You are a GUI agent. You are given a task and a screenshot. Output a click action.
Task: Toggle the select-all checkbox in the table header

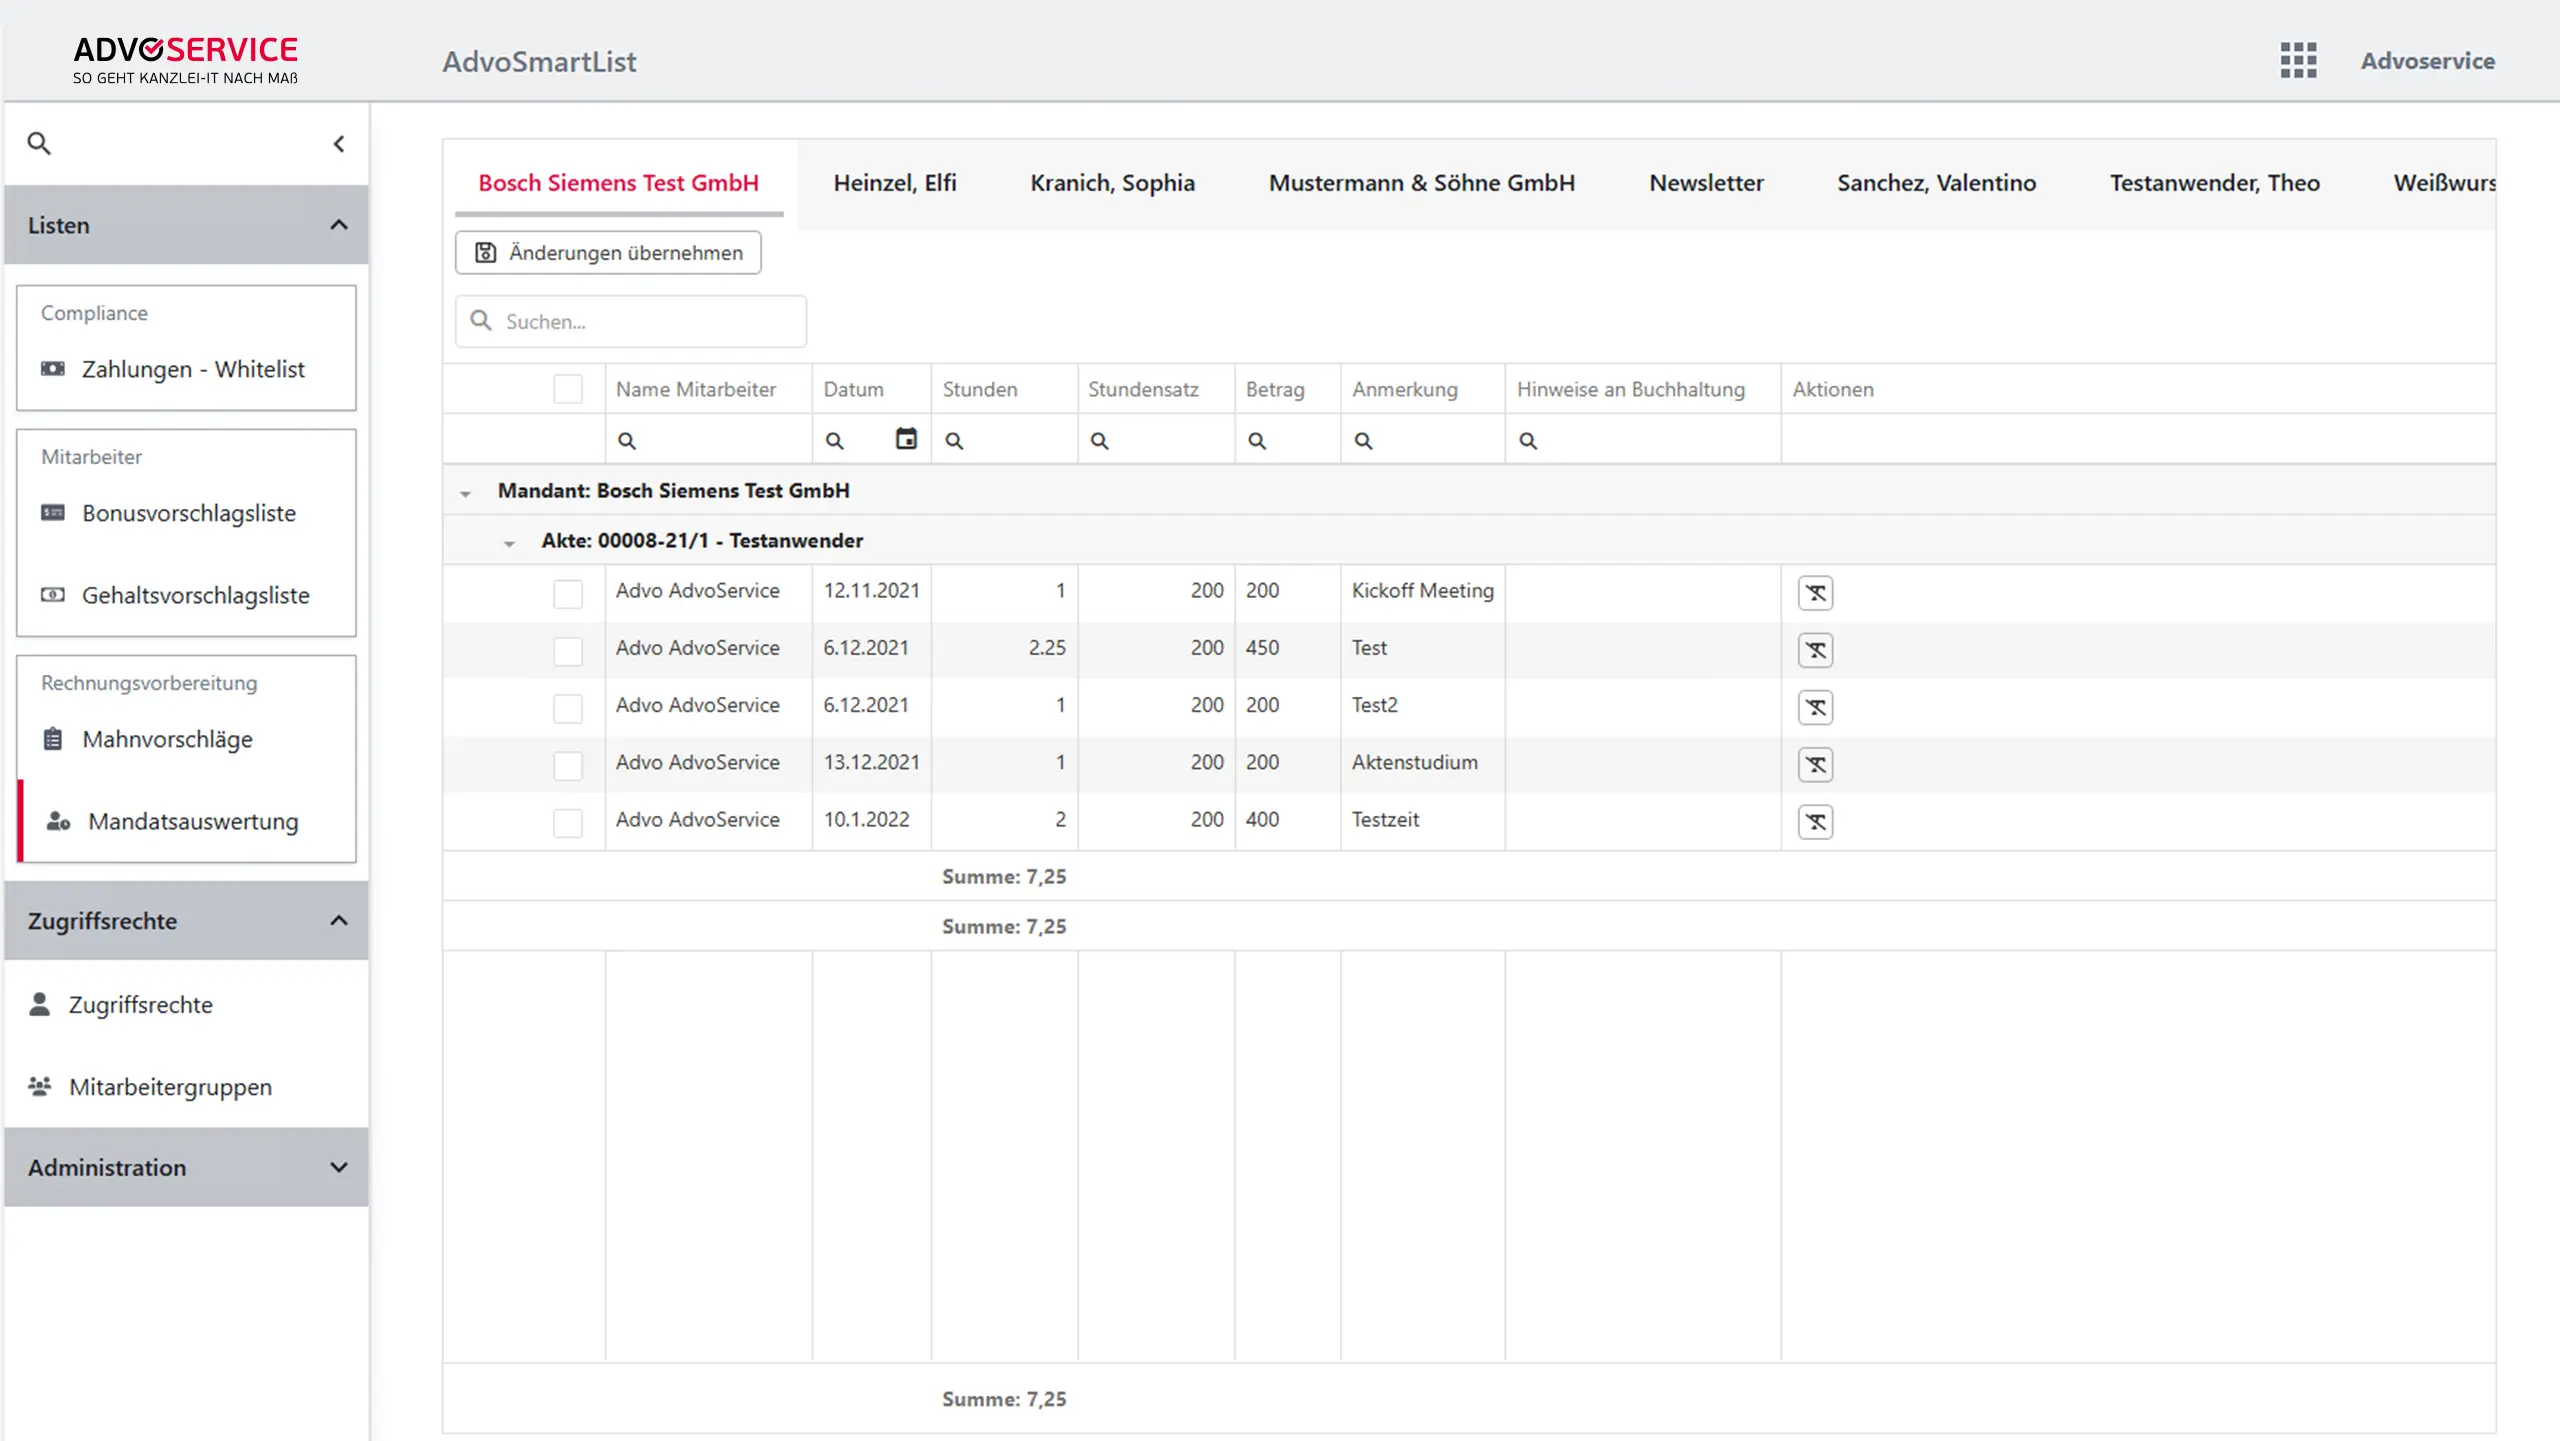568,389
